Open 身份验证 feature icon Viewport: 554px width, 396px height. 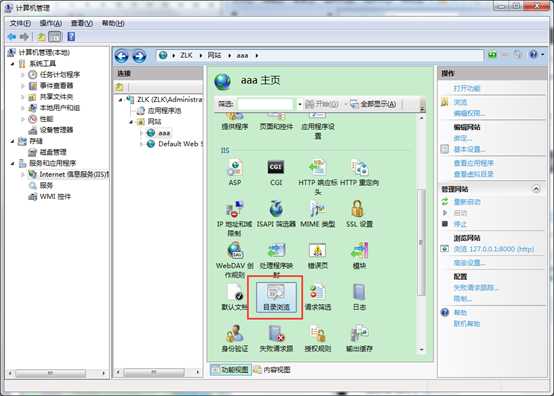tap(235, 338)
